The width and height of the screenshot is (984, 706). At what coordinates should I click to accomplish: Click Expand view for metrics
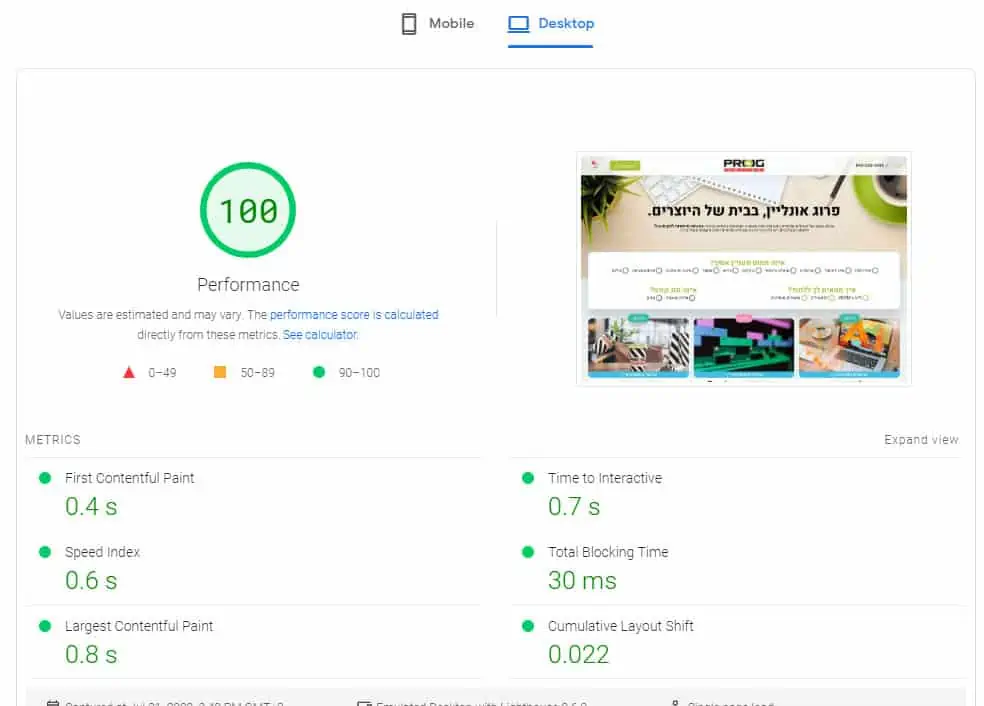pos(921,440)
